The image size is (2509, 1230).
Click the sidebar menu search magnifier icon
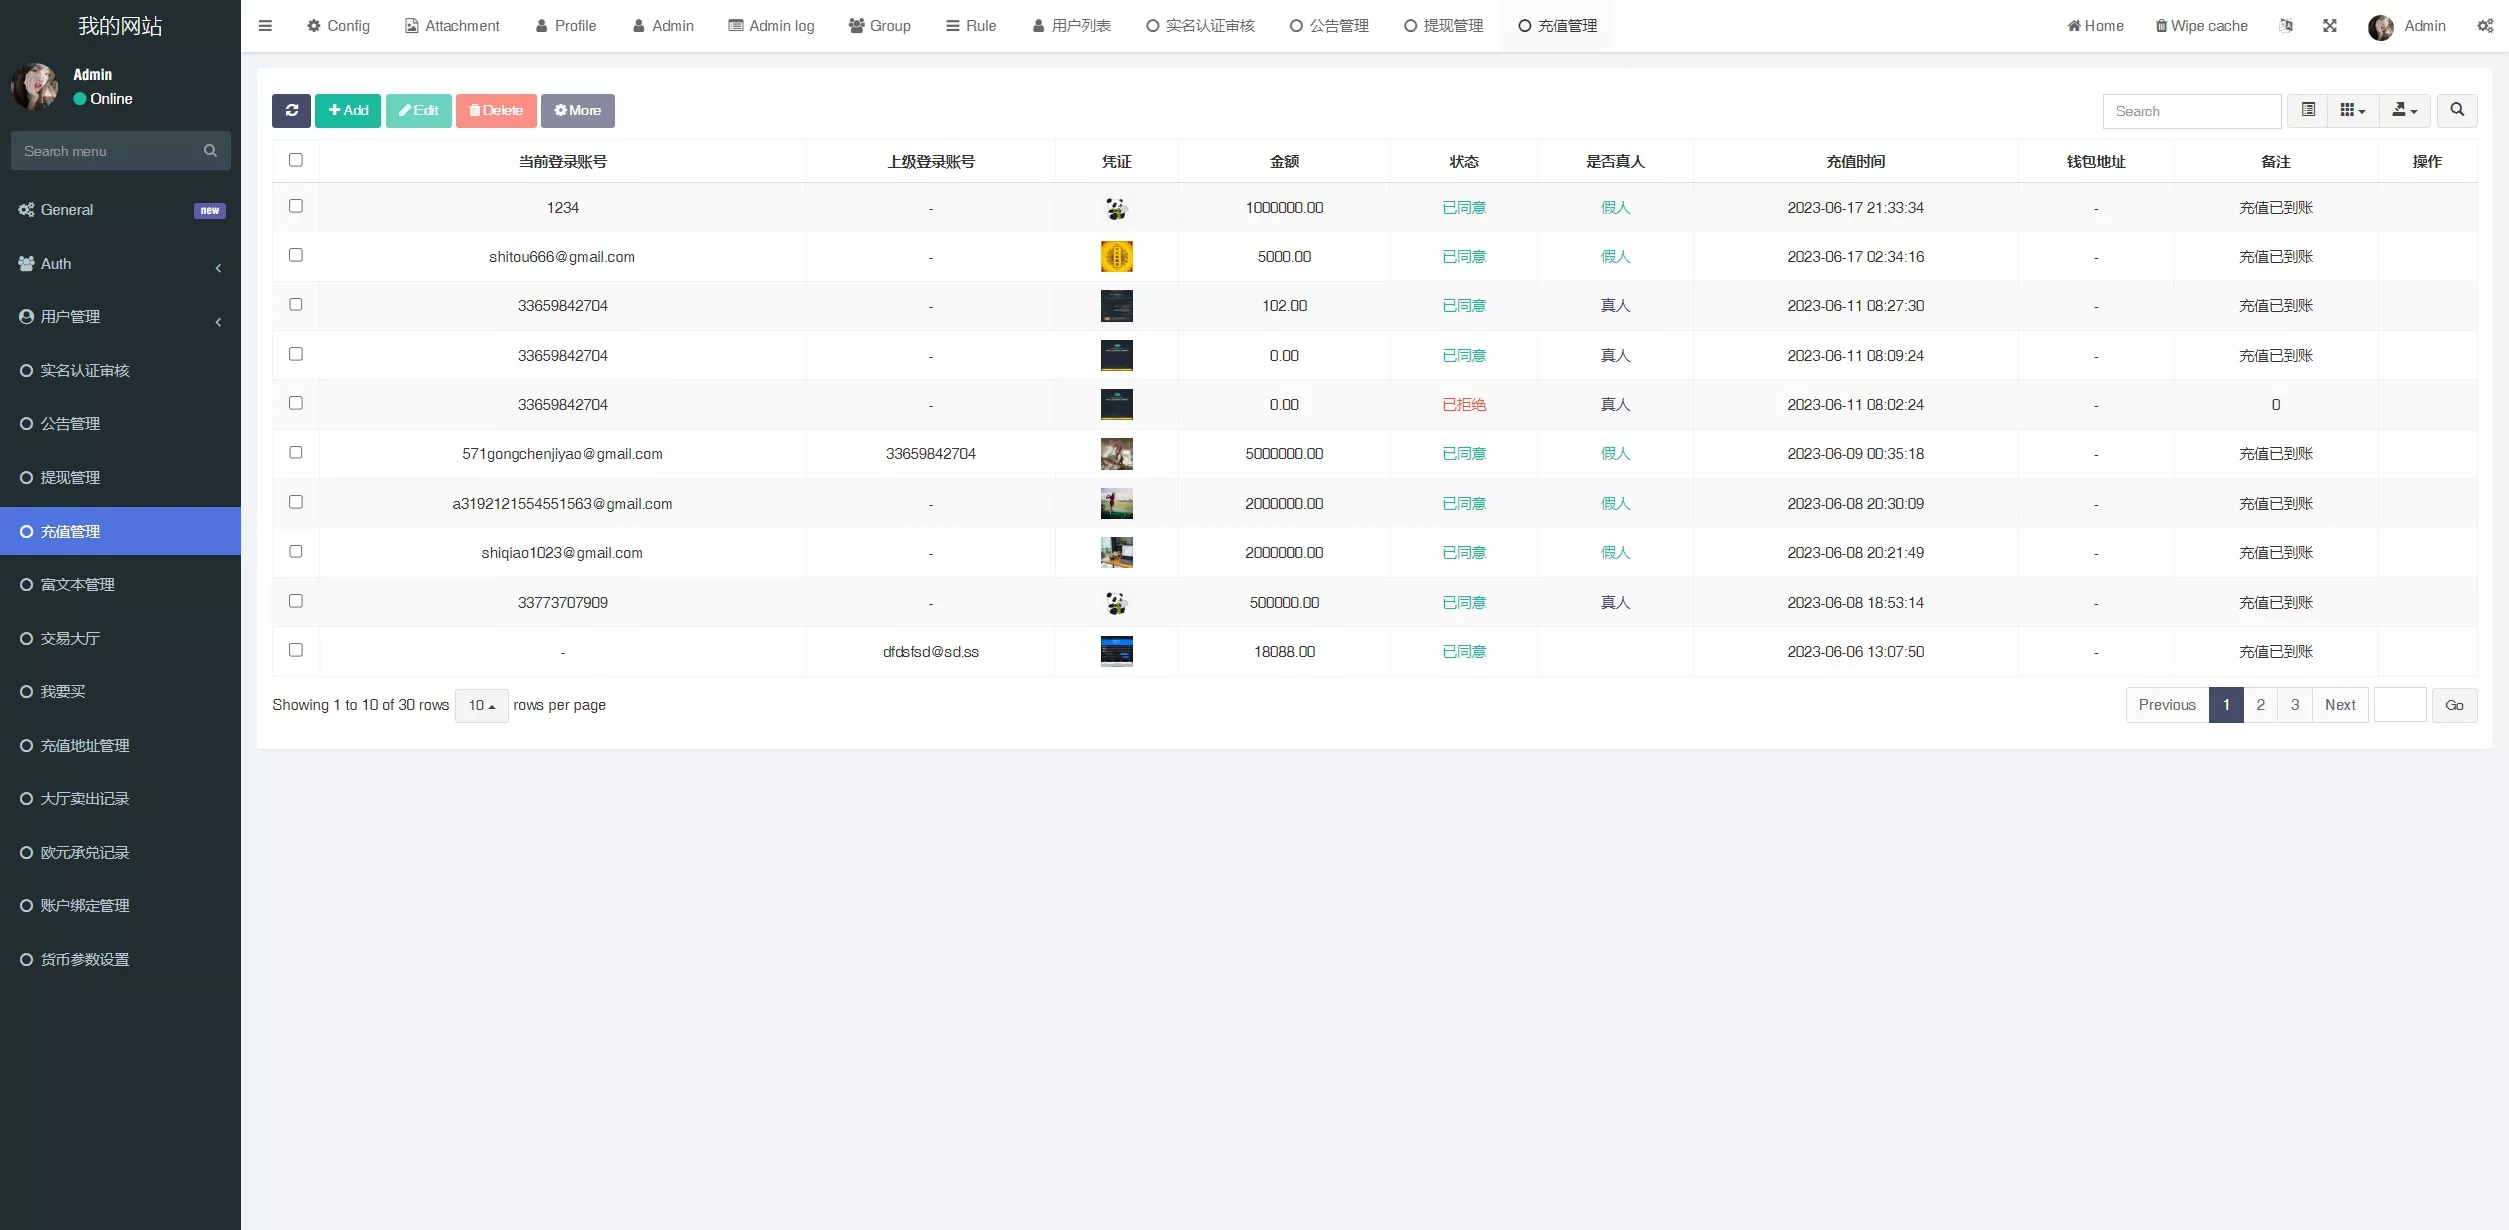(210, 151)
